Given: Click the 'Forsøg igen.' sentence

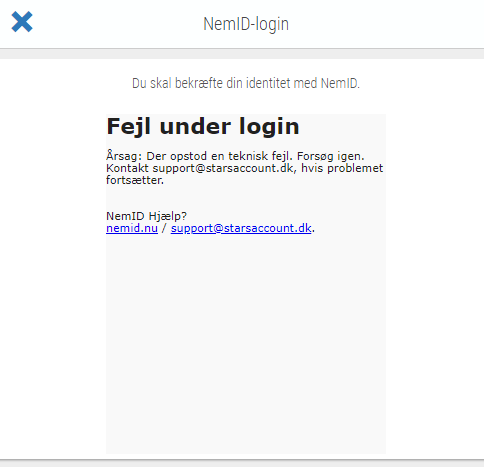Looking at the screenshot, I should (331, 156).
